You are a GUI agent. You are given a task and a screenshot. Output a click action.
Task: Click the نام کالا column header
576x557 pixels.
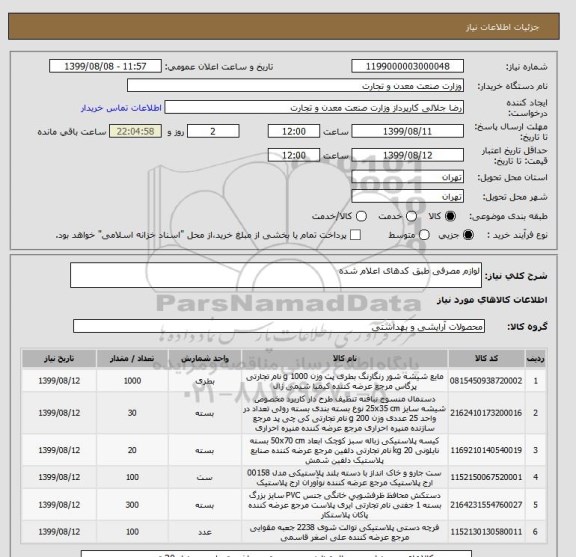pyautogui.click(x=345, y=359)
